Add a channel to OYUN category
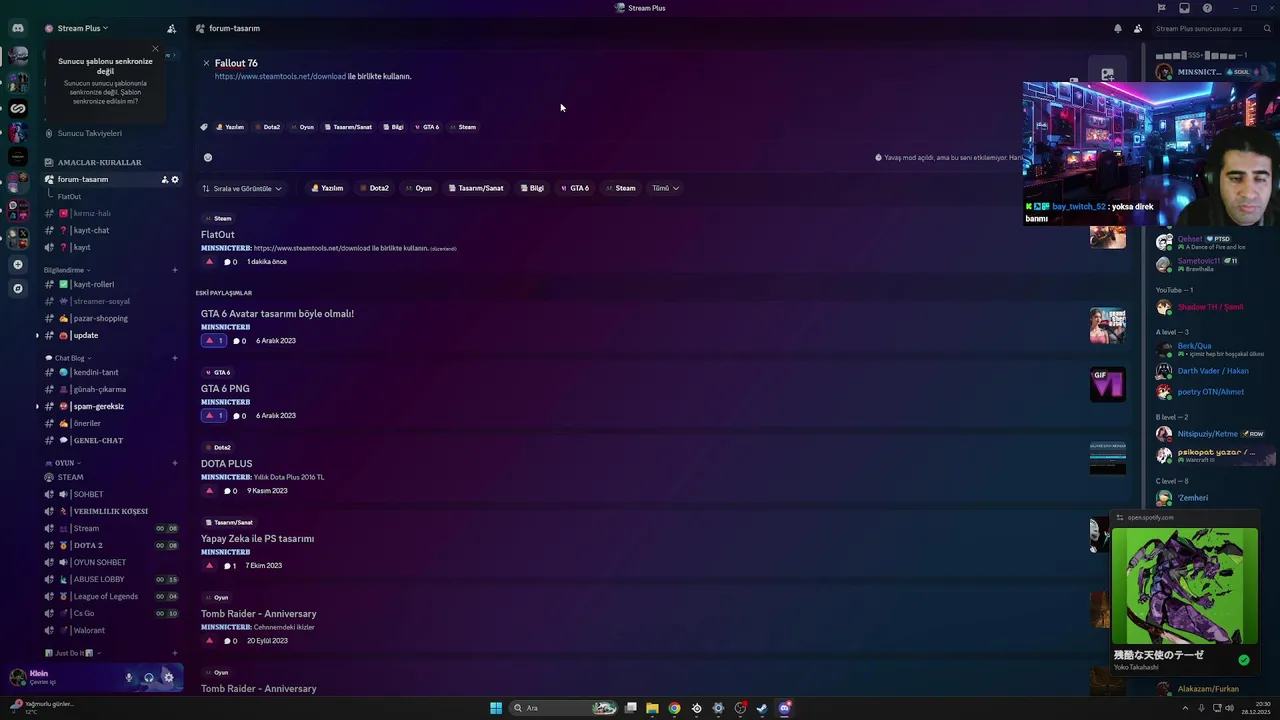The height and width of the screenshot is (720, 1280). click(x=175, y=463)
